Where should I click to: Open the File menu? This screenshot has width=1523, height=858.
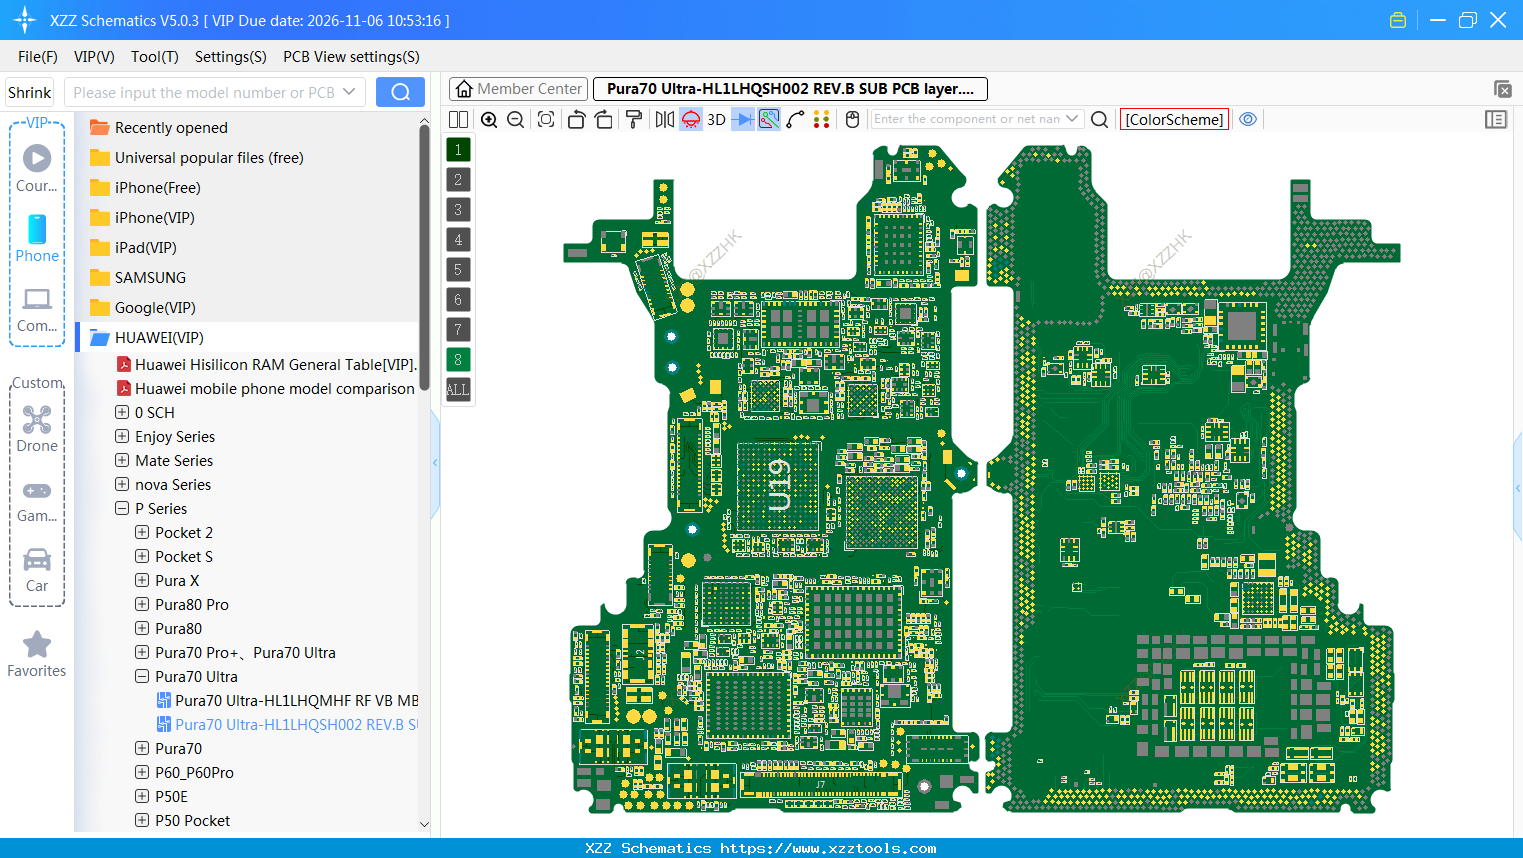37,57
